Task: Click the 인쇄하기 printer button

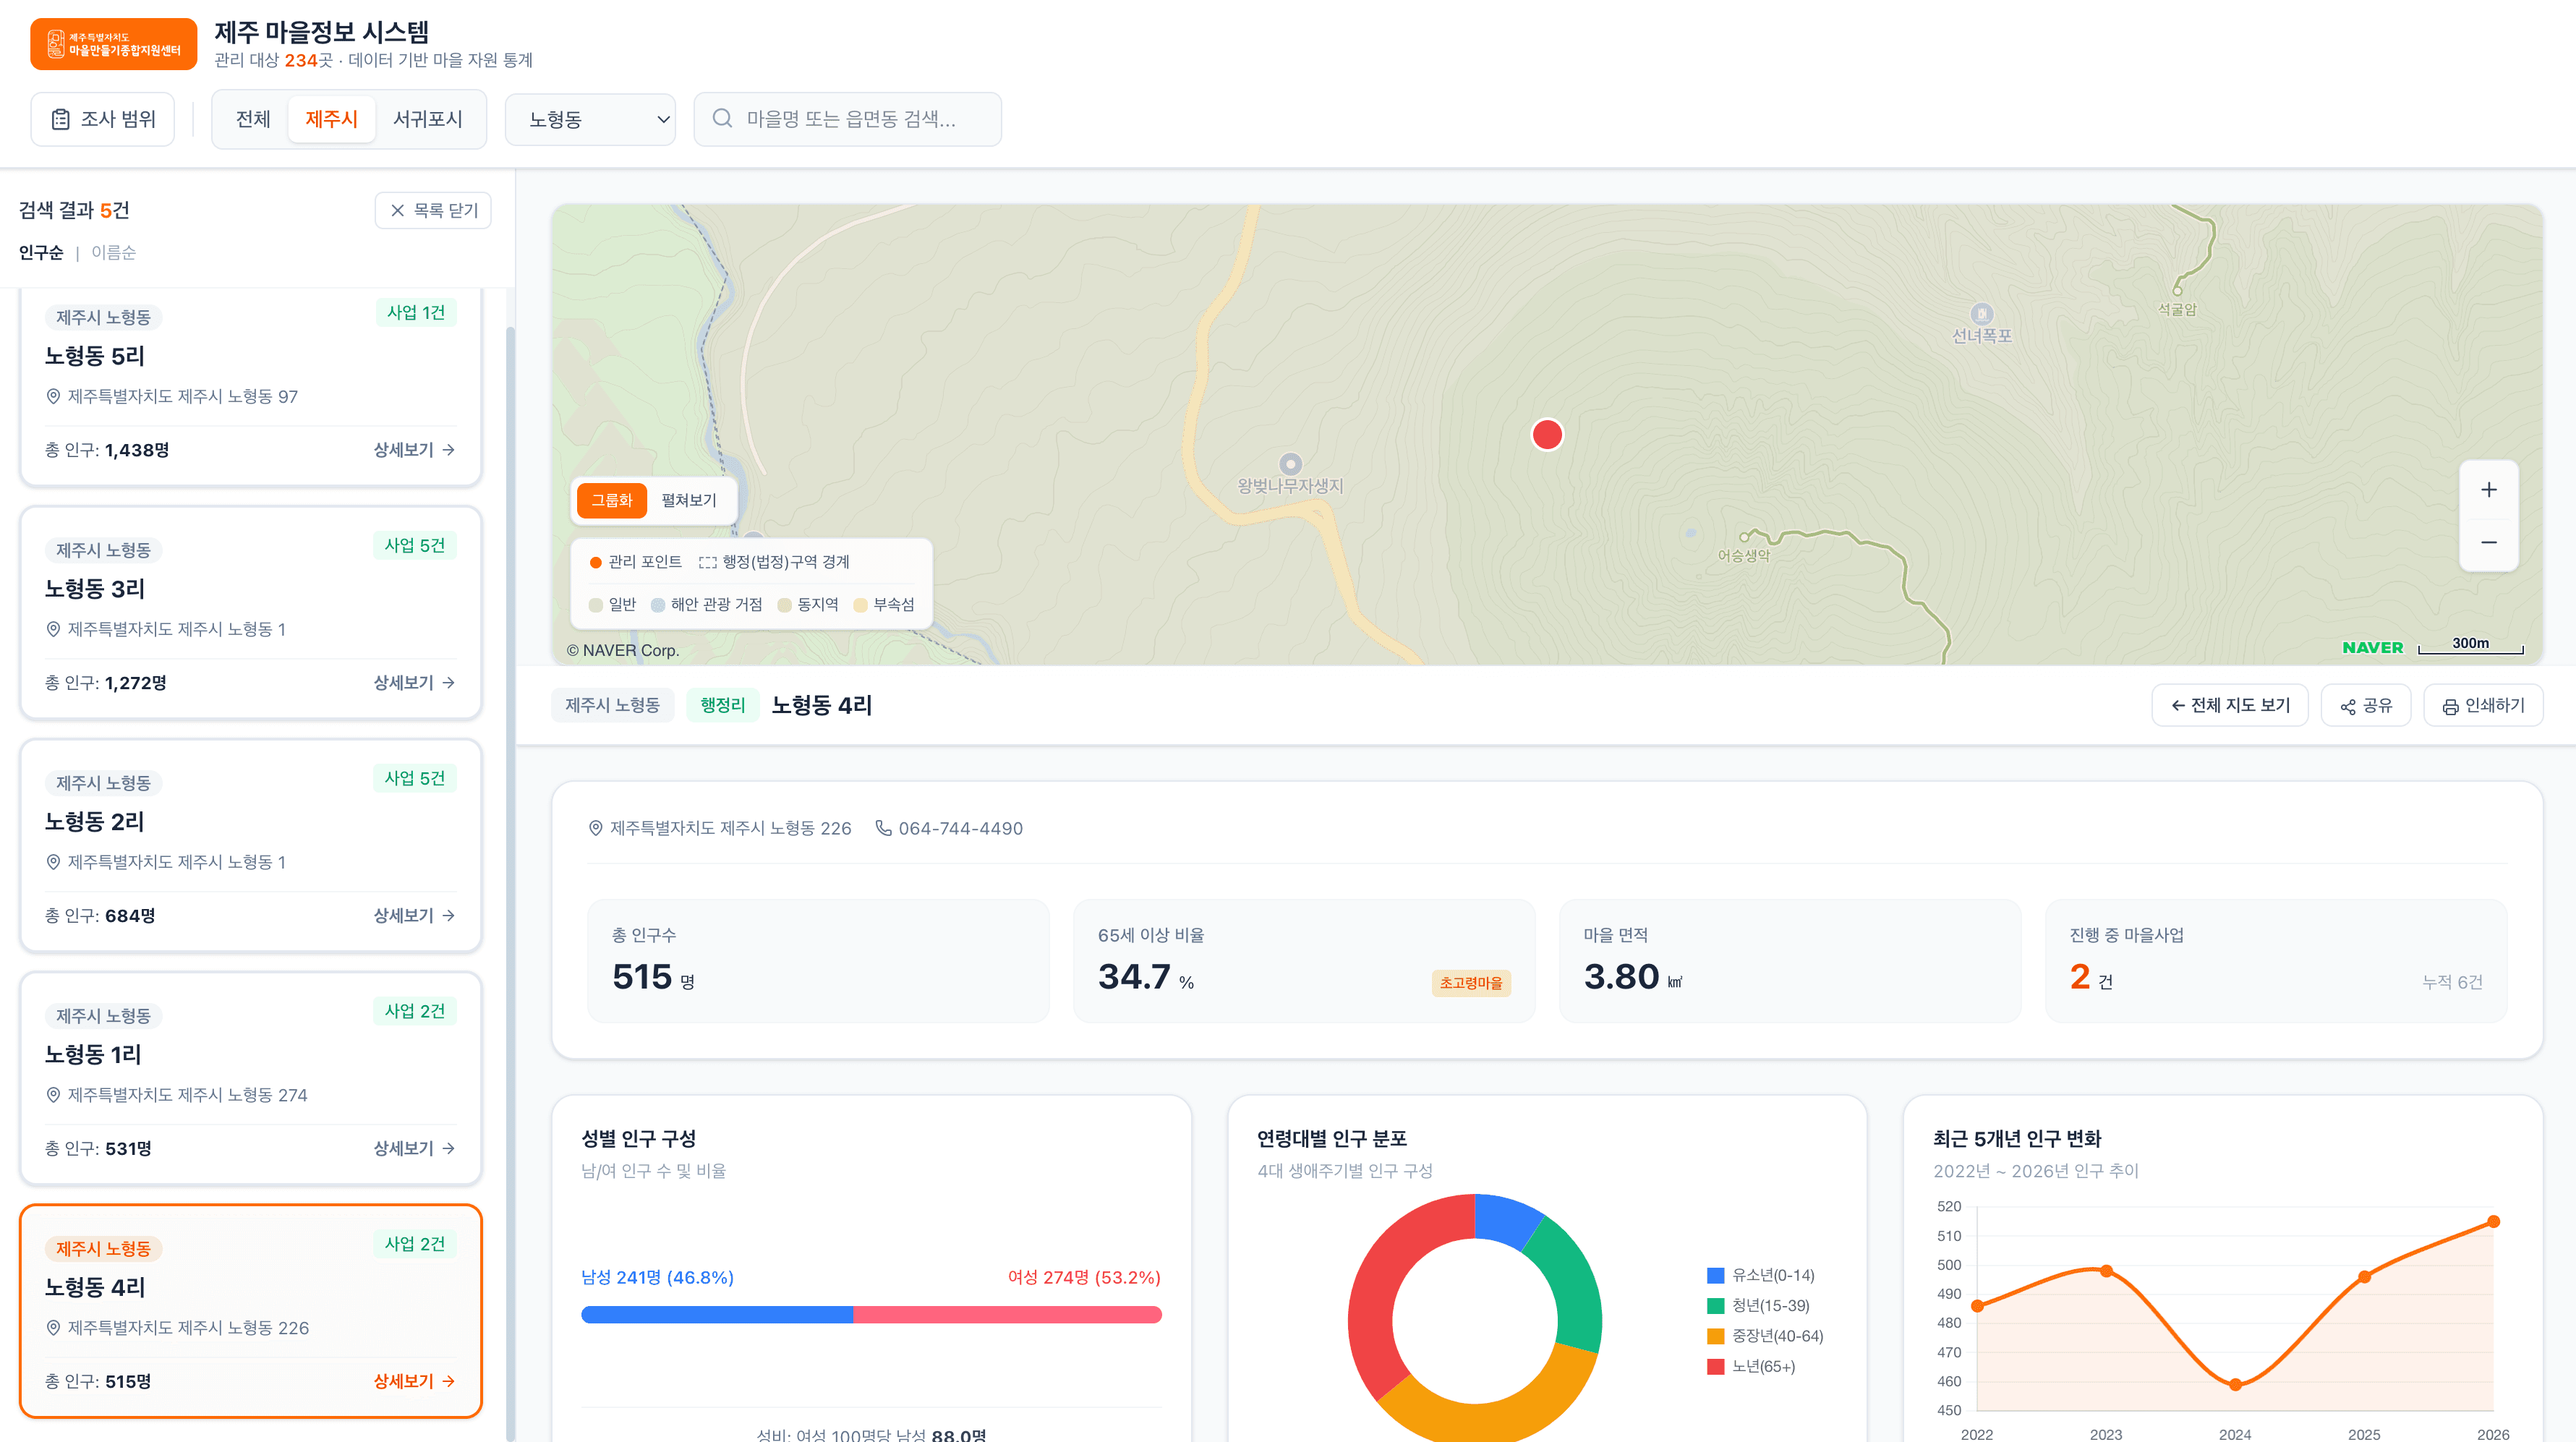Action: click(2482, 706)
